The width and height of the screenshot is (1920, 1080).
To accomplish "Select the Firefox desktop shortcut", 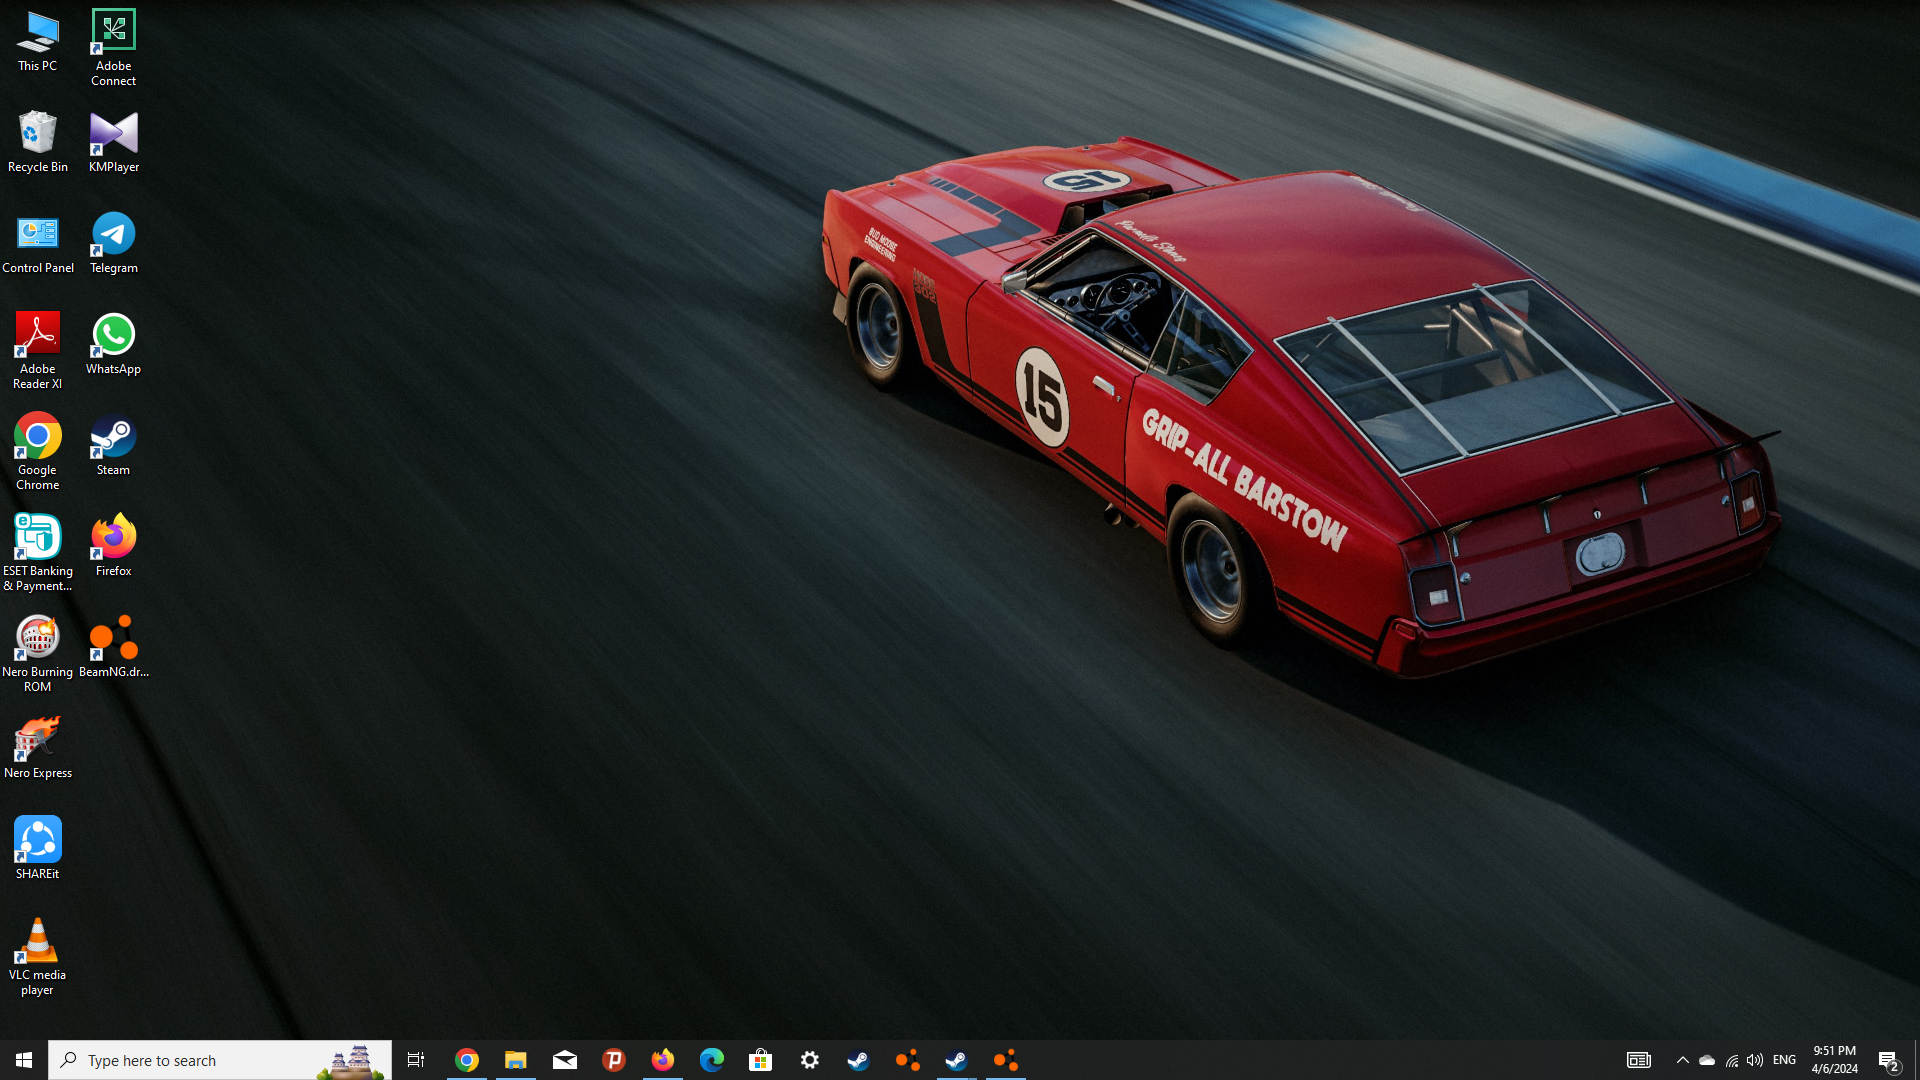I will pos(113,546).
